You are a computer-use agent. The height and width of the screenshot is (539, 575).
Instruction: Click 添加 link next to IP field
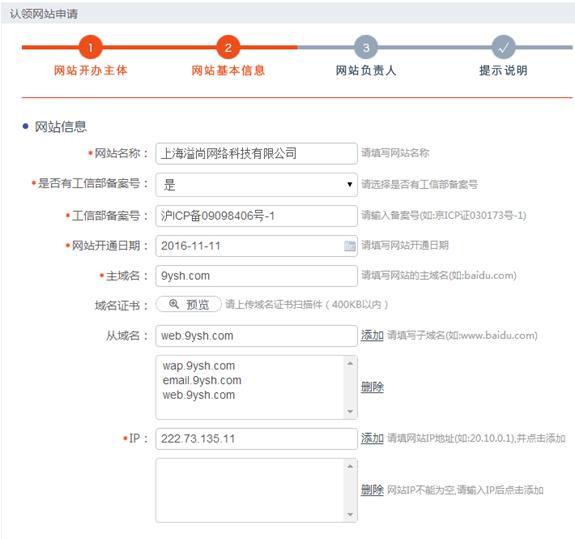coord(372,438)
